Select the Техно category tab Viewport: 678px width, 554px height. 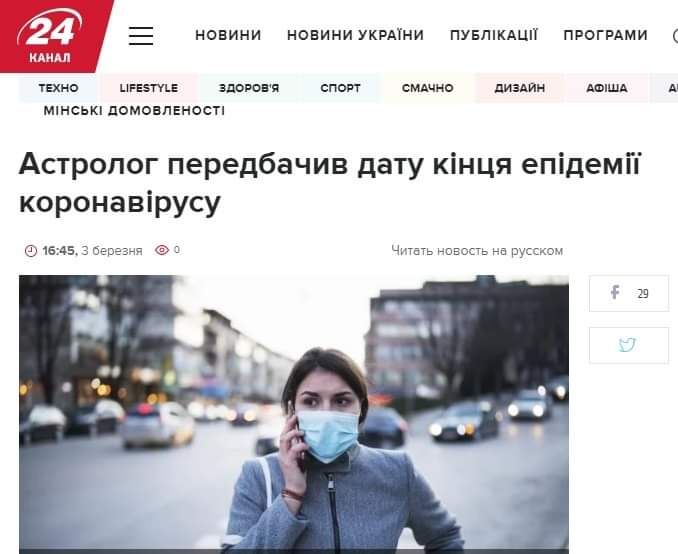[x=58, y=88]
